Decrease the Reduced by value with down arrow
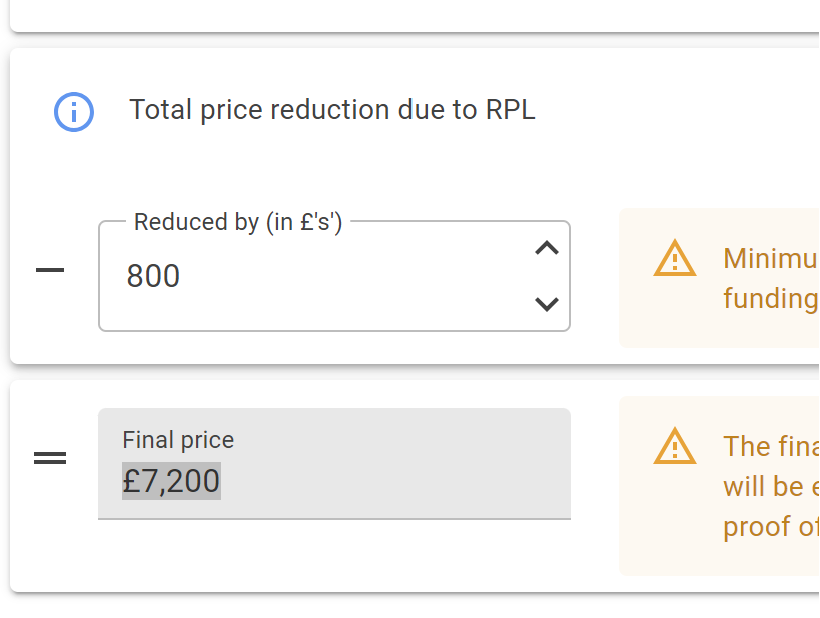This screenshot has height=618, width=820. click(x=547, y=304)
